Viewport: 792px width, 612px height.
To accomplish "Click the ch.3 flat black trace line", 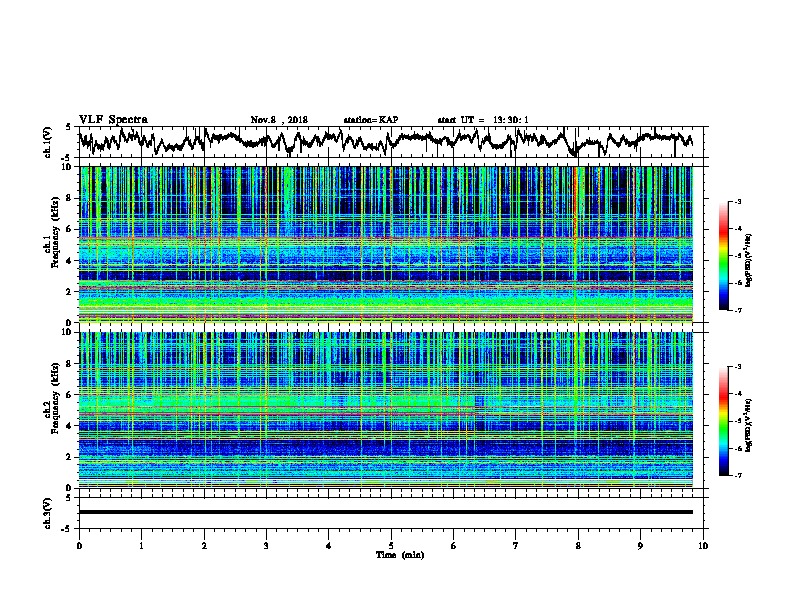I will point(386,512).
